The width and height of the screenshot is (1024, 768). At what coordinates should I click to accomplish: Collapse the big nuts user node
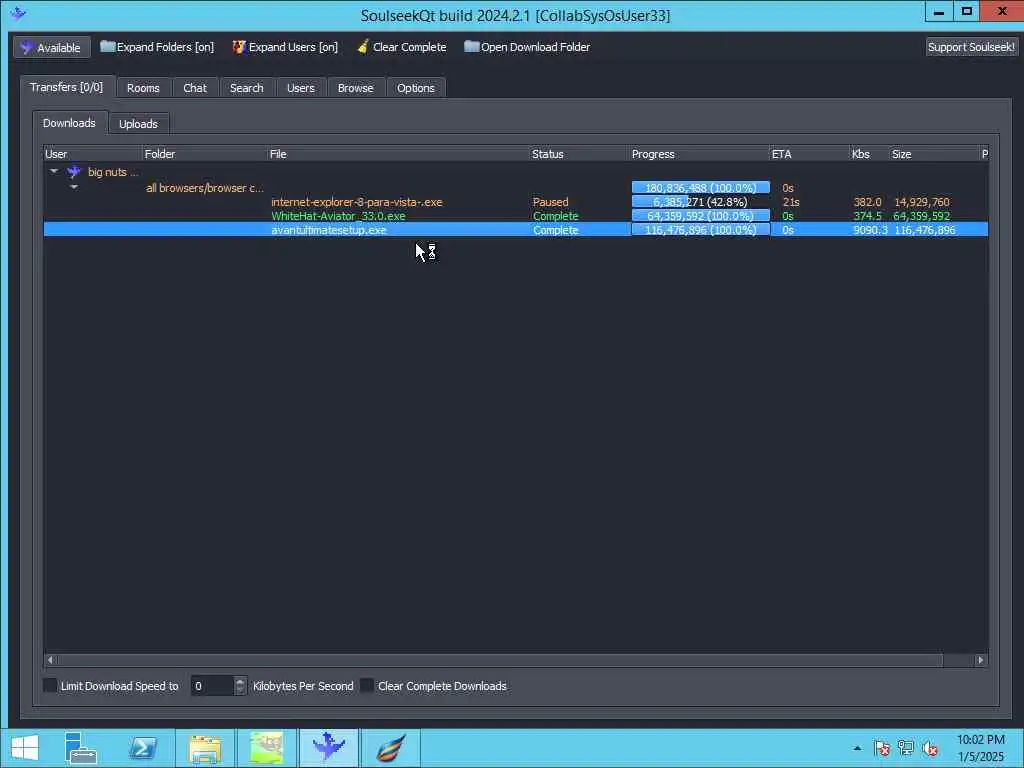(x=54, y=171)
